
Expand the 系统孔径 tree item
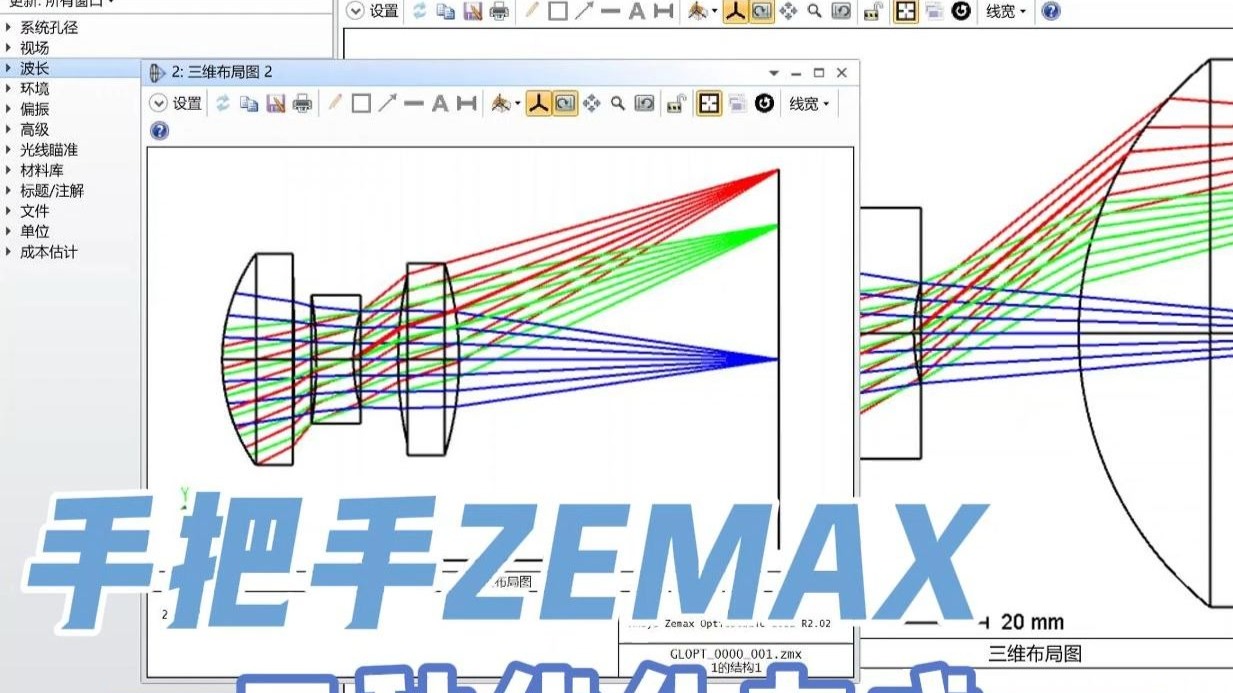click(x=9, y=28)
